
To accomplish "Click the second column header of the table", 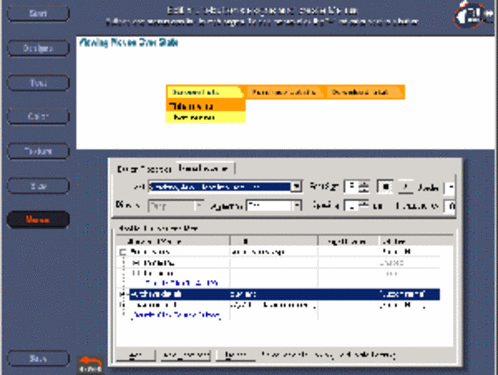I will 274,241.
